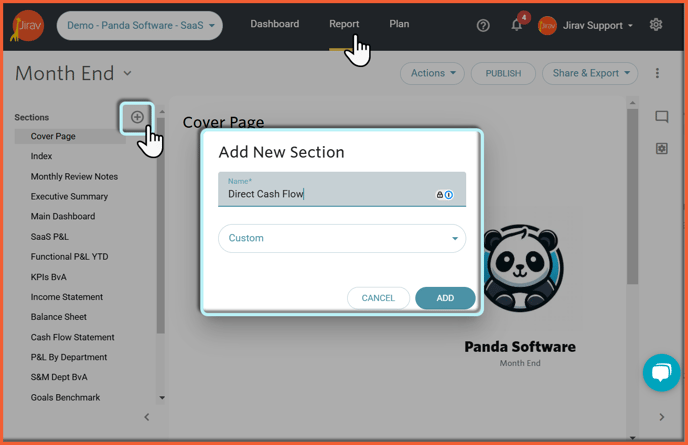Select the Cover Page section

click(x=70, y=136)
